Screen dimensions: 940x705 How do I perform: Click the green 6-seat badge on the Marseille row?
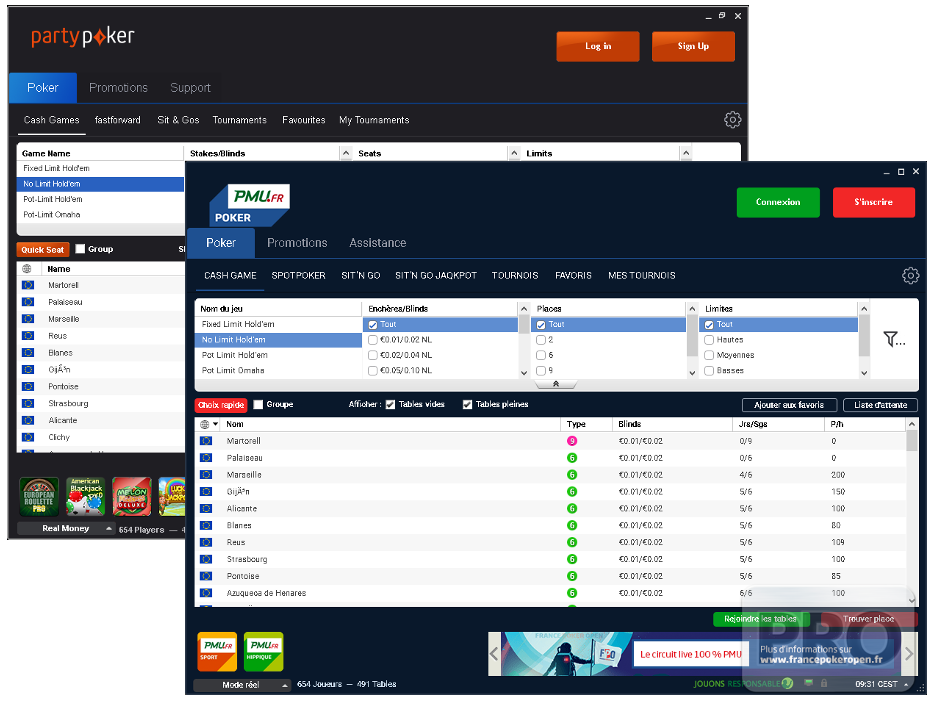(572, 475)
